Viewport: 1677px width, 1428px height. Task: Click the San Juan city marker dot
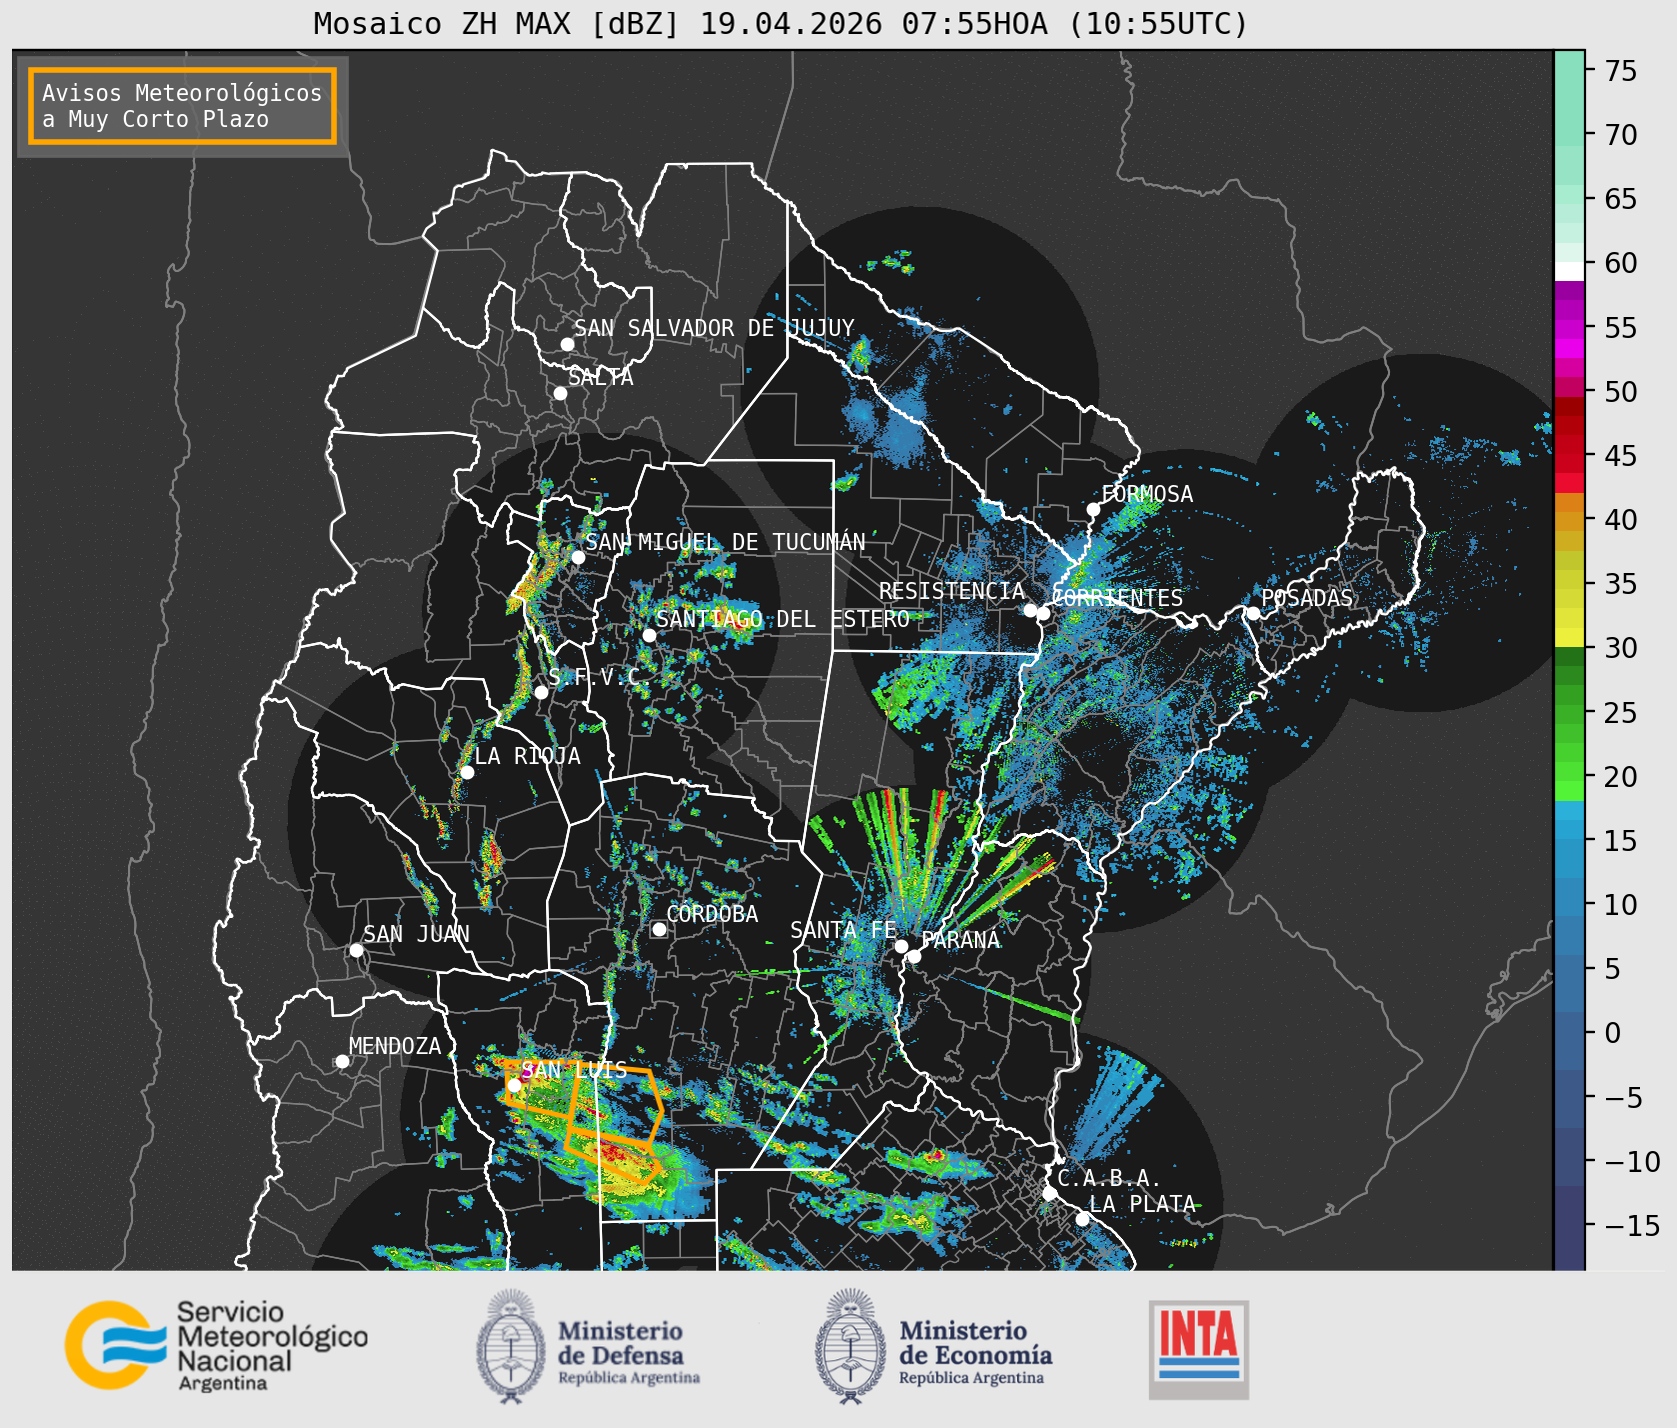[x=356, y=950]
